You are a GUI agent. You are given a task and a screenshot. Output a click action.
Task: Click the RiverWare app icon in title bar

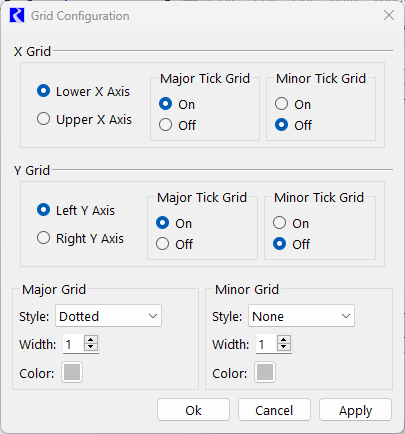pos(17,16)
